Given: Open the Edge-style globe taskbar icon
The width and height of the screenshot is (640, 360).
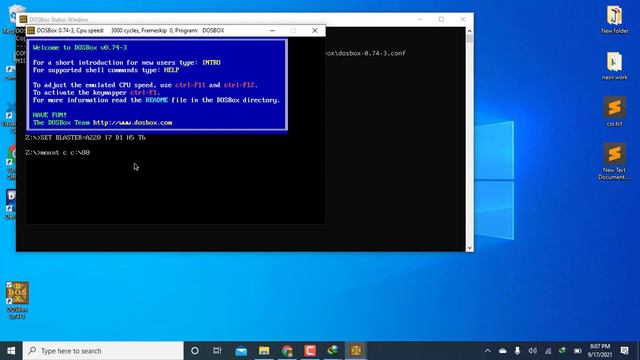Looking at the screenshot, I should point(333,351).
